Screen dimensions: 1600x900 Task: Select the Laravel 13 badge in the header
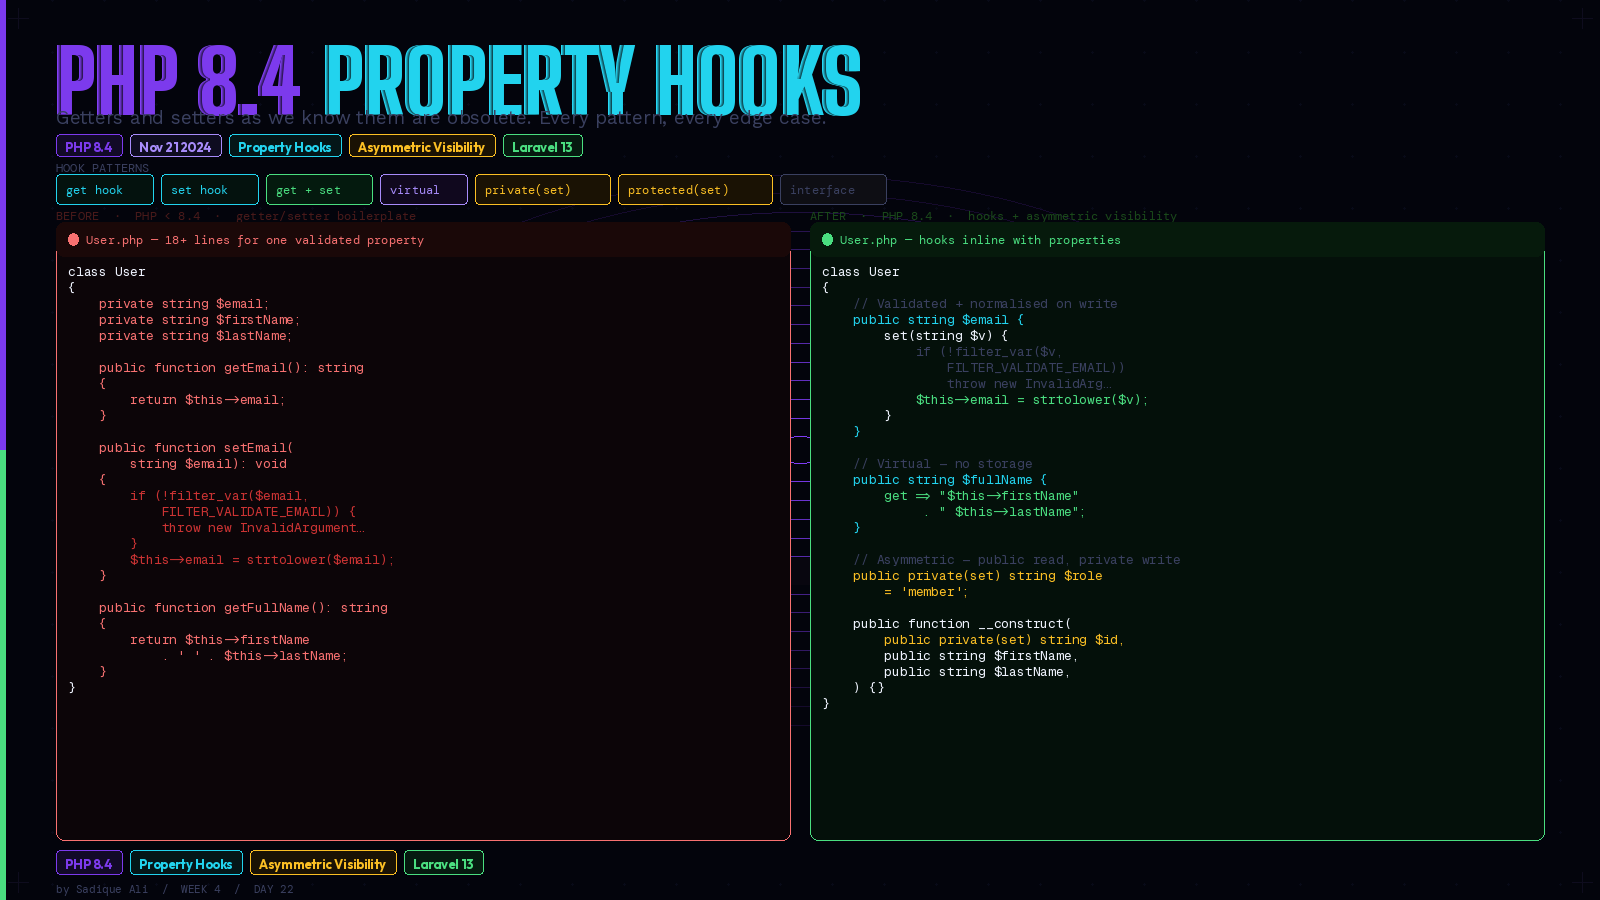542,146
